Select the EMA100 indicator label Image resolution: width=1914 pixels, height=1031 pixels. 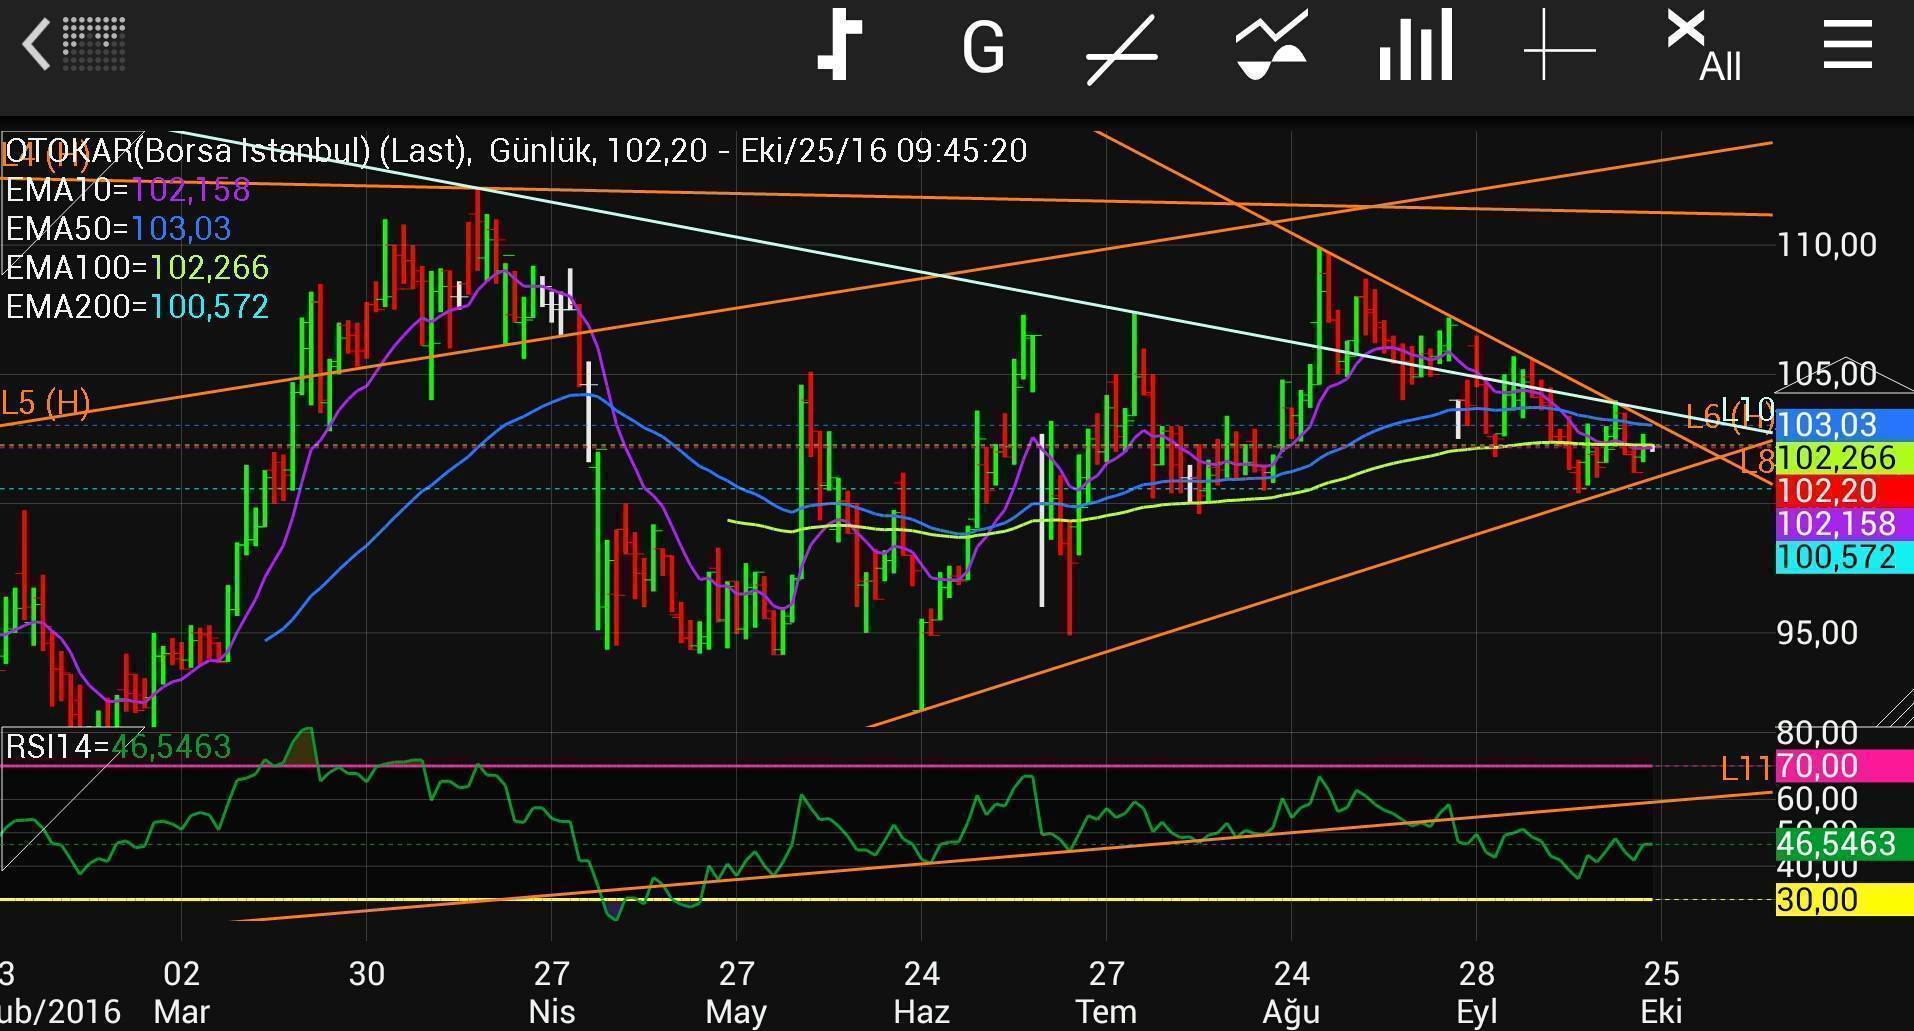pos(137,268)
